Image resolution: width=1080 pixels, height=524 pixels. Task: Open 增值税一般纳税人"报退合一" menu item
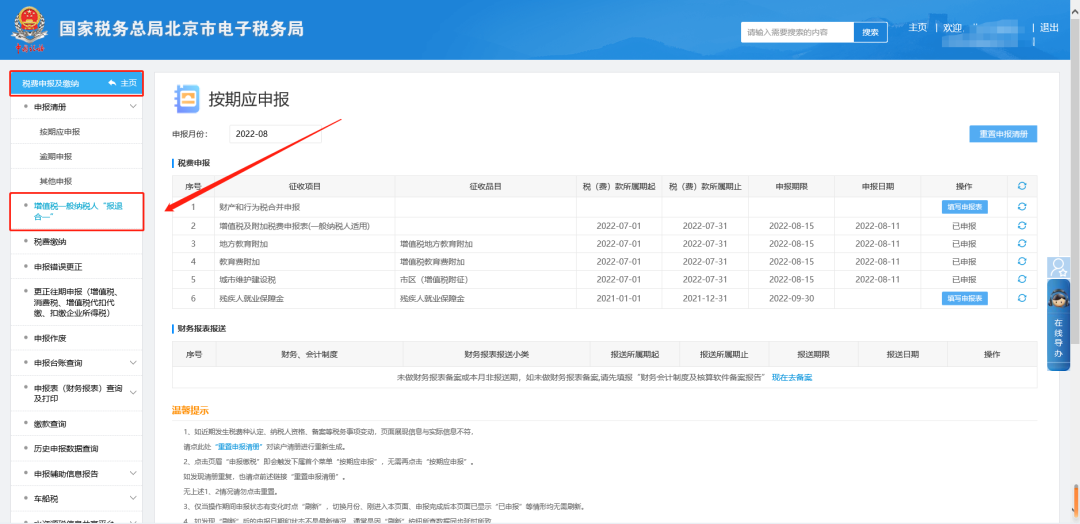coord(77,211)
